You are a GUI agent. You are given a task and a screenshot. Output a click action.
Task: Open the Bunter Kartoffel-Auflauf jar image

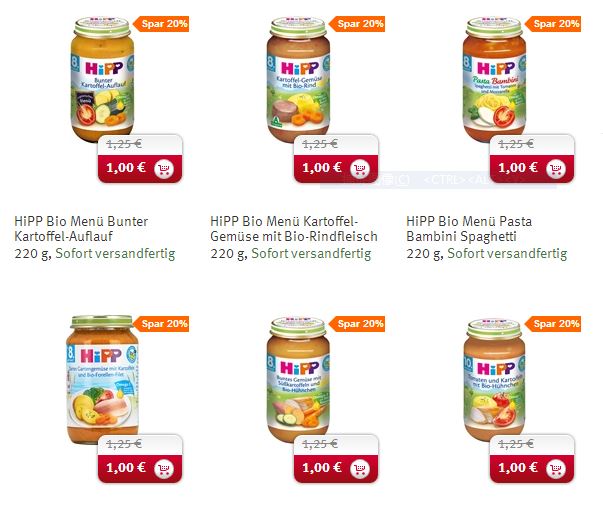(x=102, y=79)
